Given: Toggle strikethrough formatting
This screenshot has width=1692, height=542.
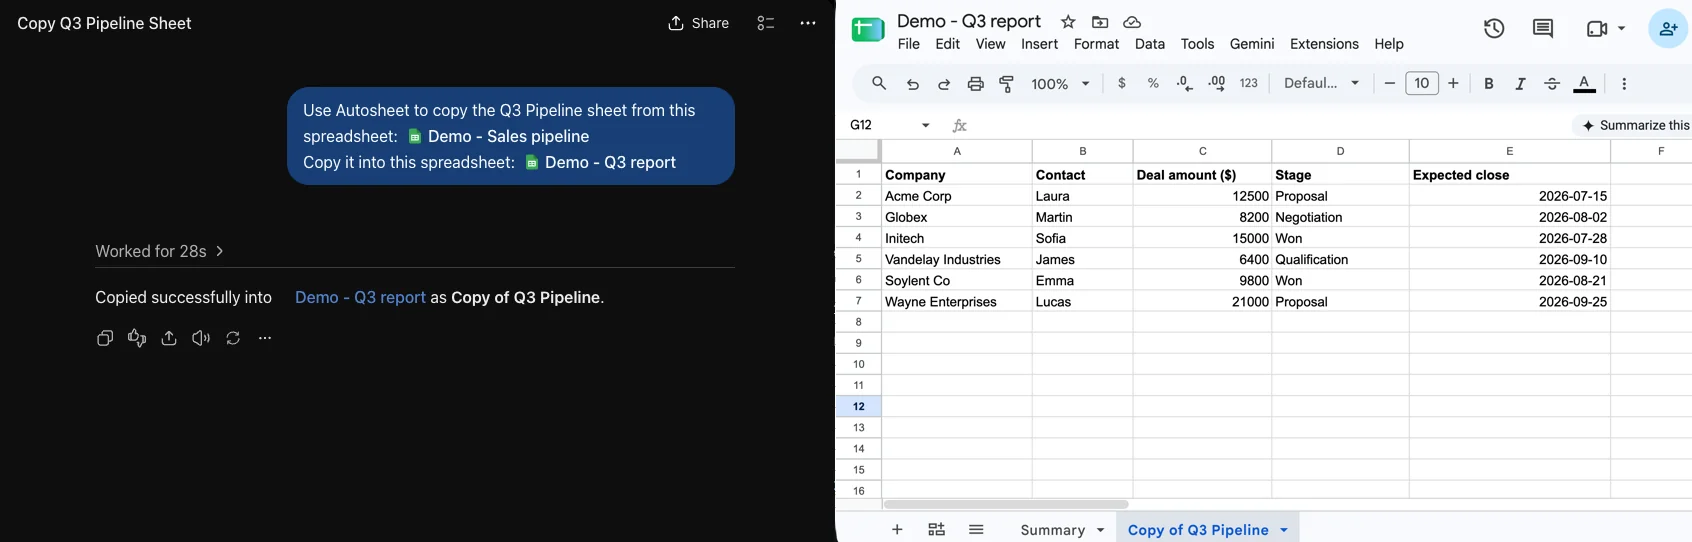Looking at the screenshot, I should 1552,84.
